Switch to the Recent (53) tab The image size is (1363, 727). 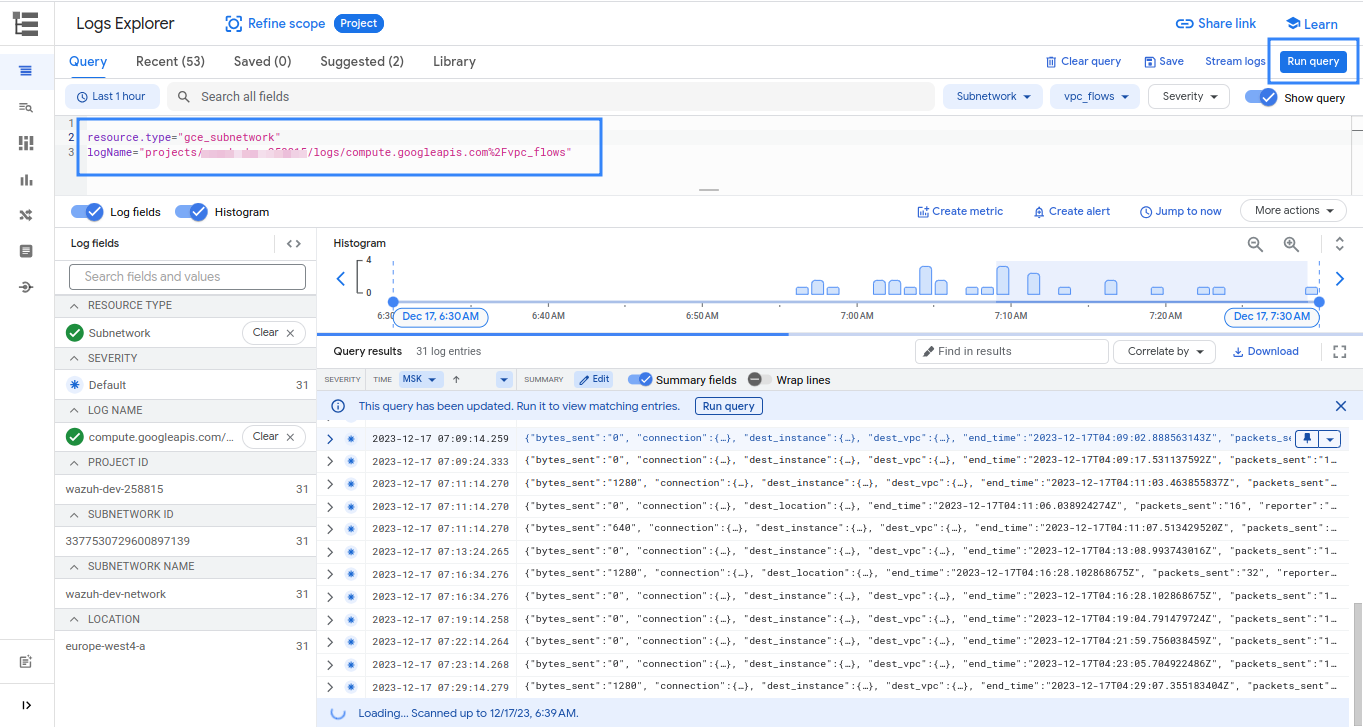169,61
